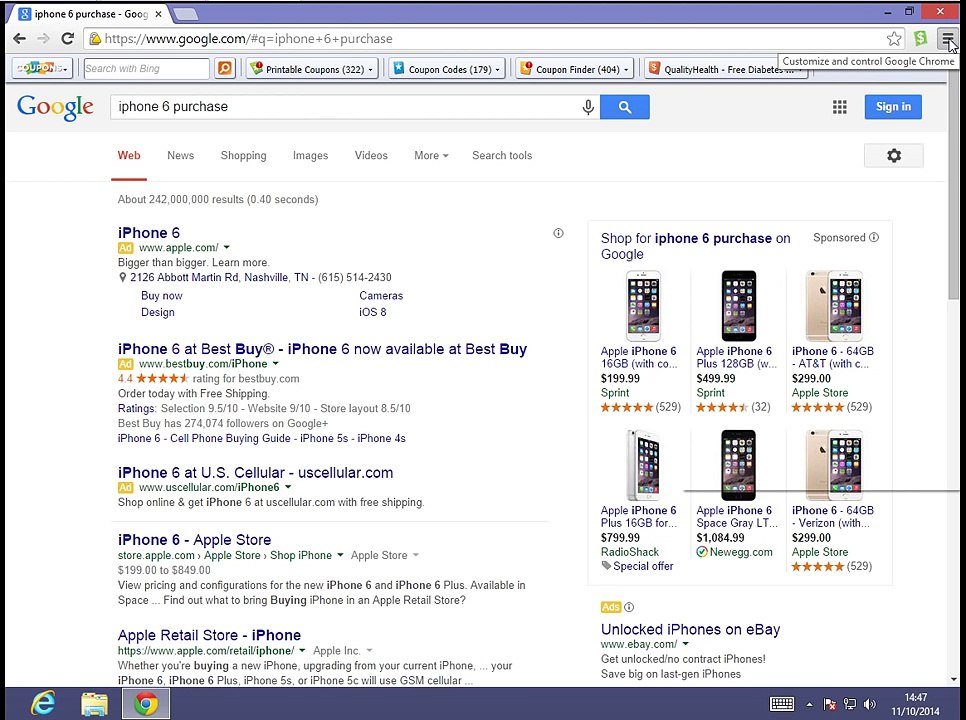Open the settings gear icon
This screenshot has height=720, width=966.
894,155
